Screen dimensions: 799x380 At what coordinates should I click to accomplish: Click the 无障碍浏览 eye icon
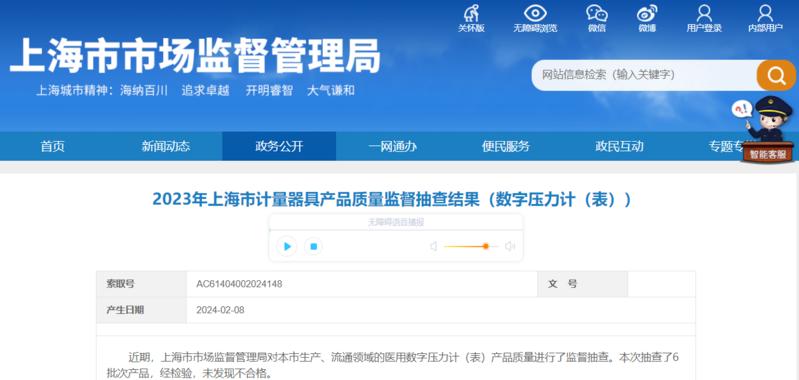pos(535,13)
